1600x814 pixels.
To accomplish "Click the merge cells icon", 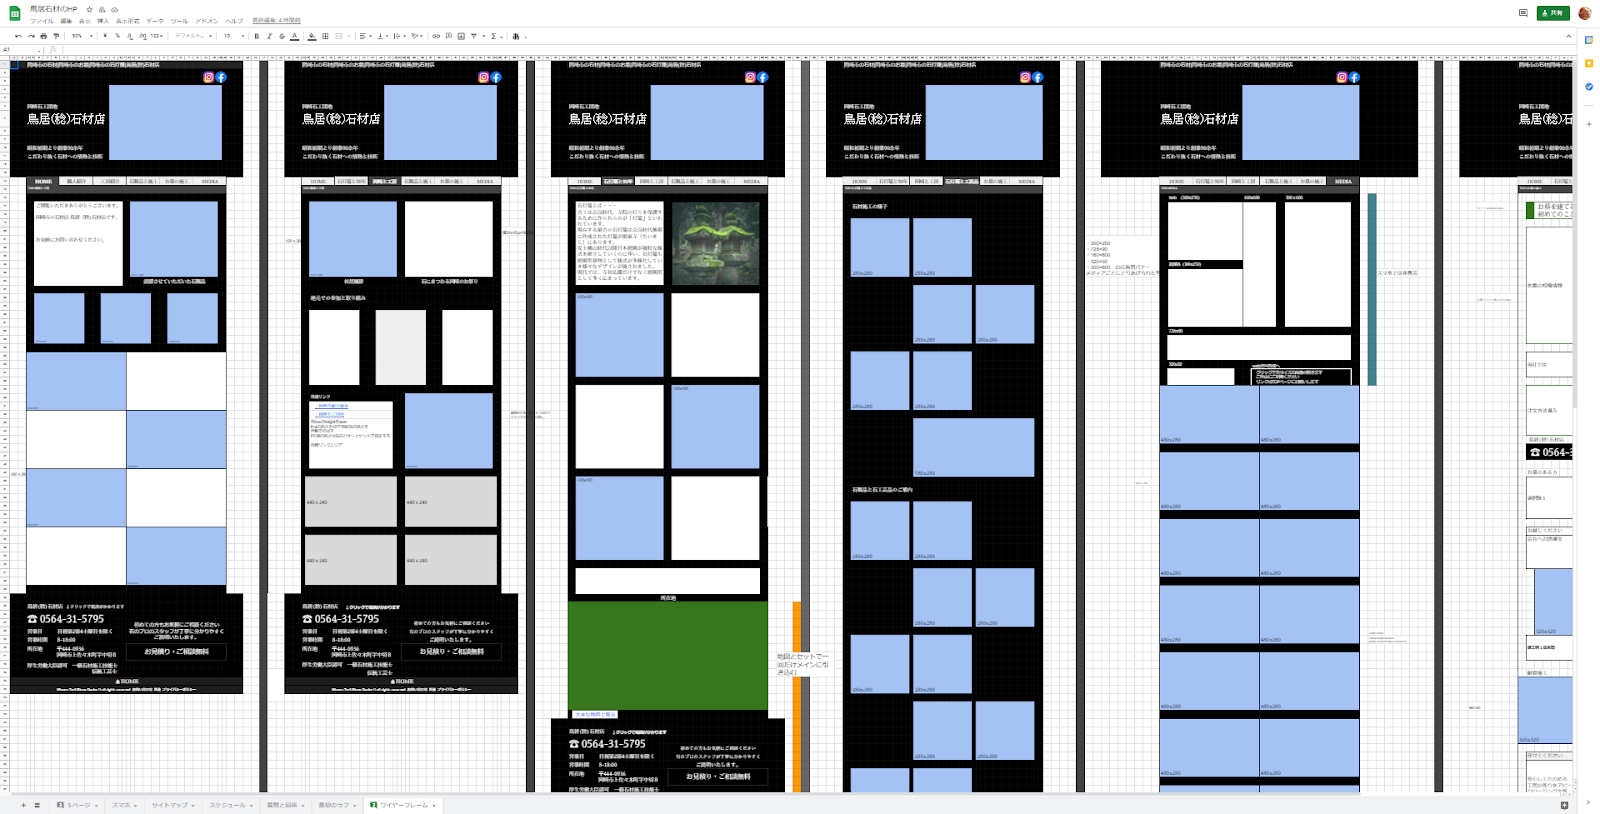I will click(338, 36).
